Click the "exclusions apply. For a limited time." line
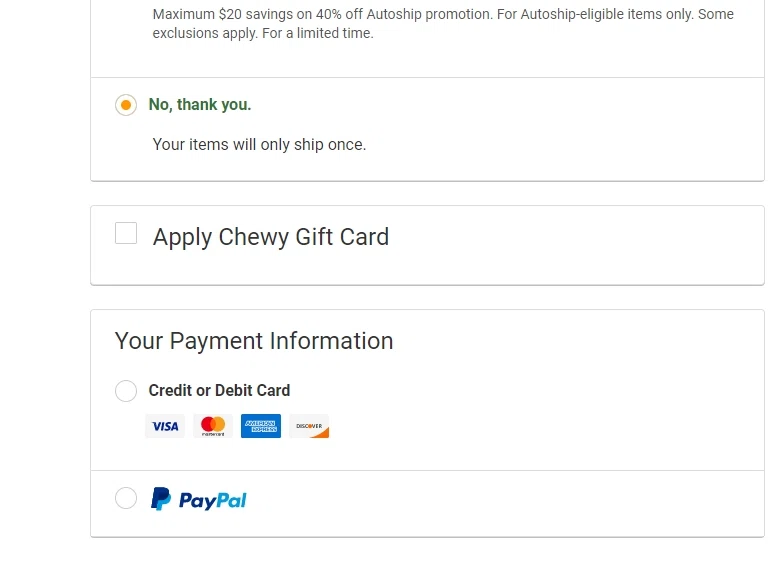Image resolution: width=775 pixels, height=577 pixels. [x=263, y=33]
